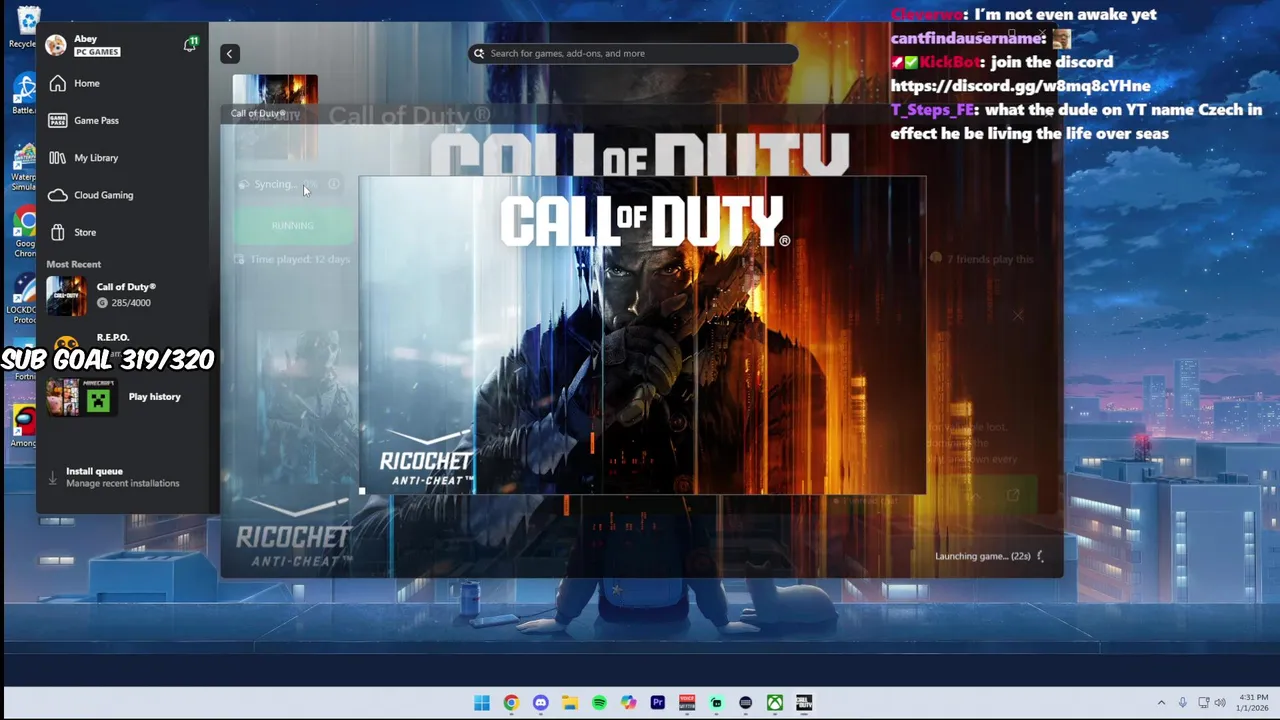Open Copilot from the taskbar
This screenshot has height=720, width=1280.
pyautogui.click(x=628, y=703)
